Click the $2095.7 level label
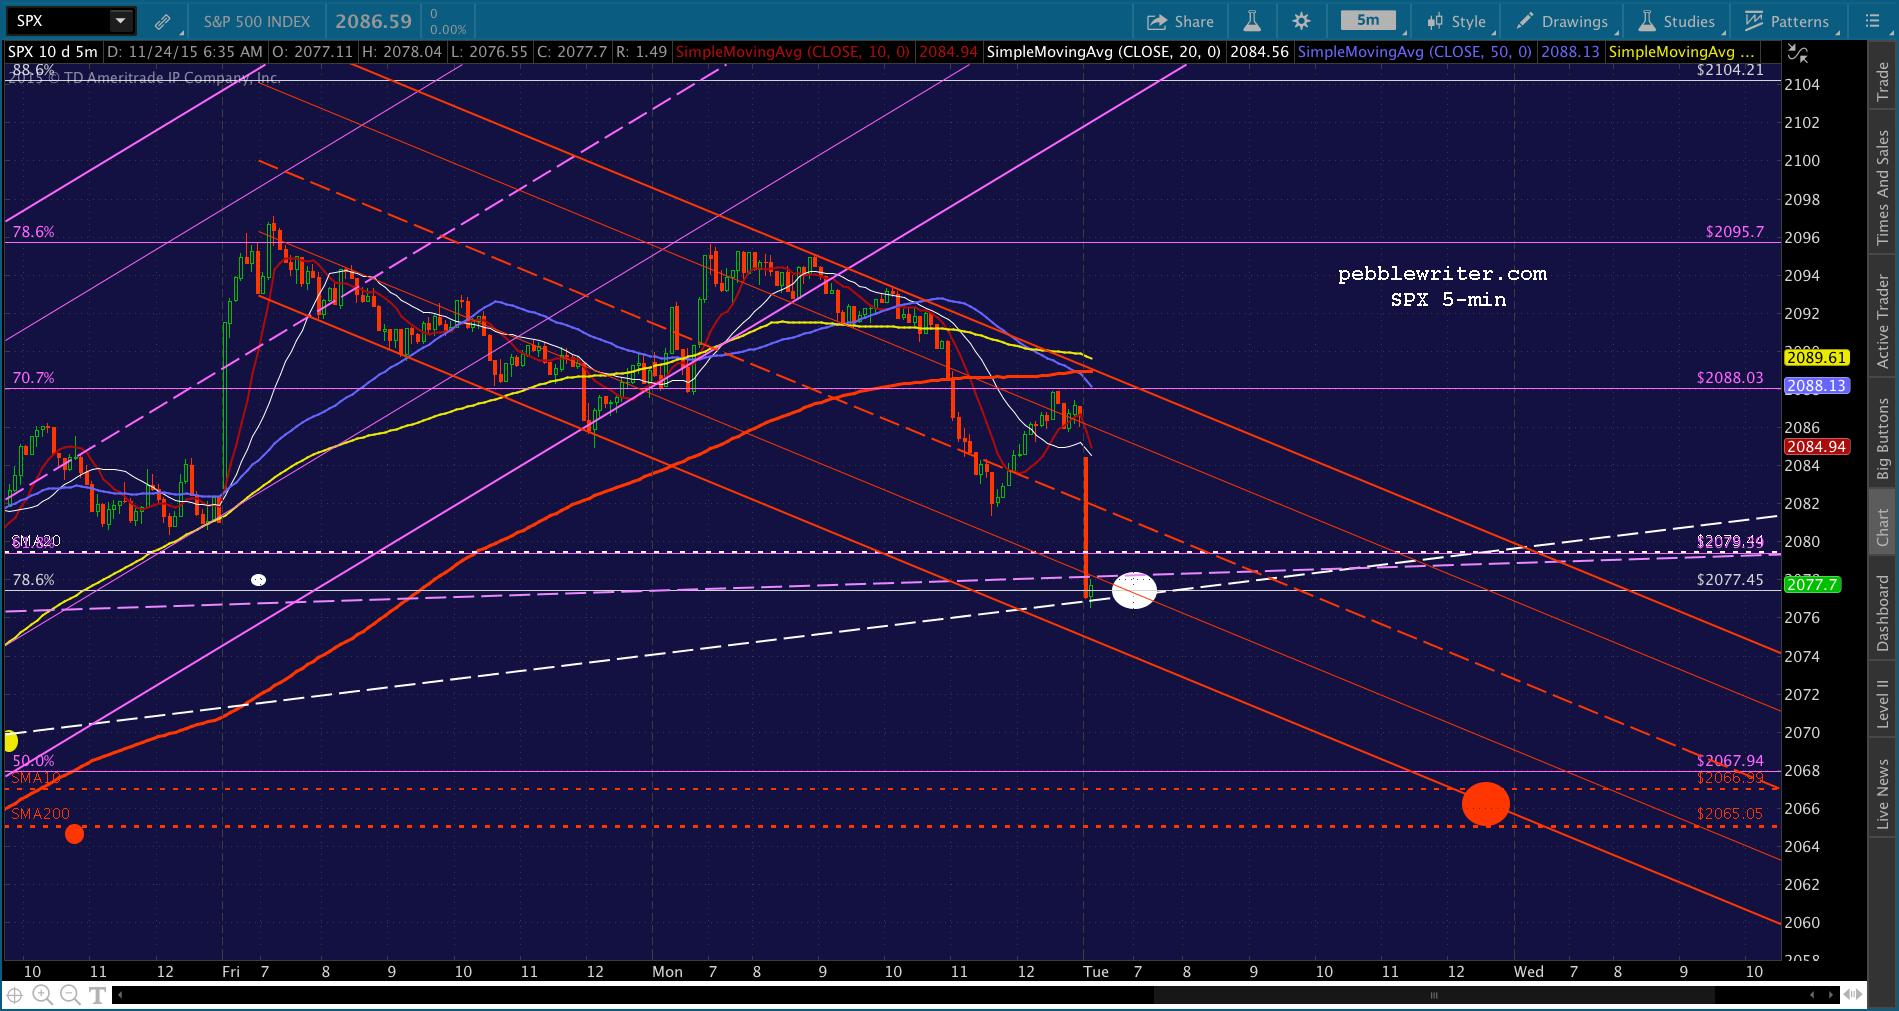 (x=1735, y=232)
